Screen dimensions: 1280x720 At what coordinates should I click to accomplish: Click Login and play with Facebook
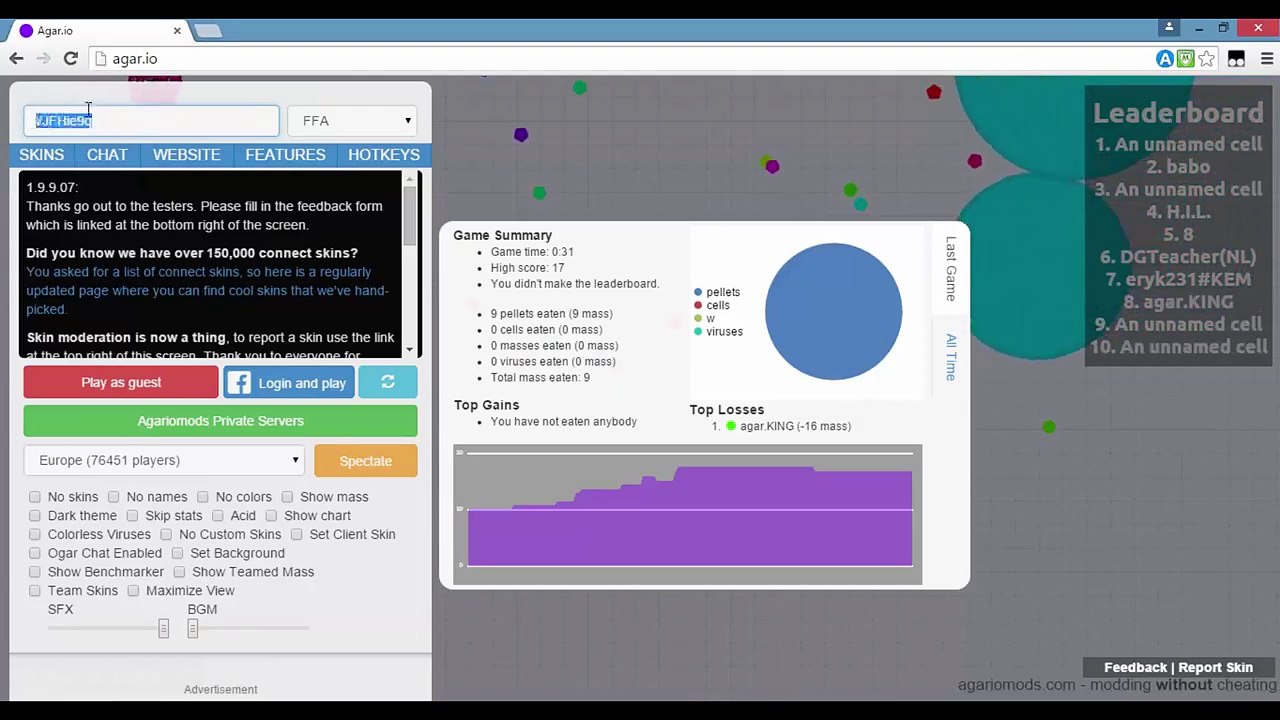[x=289, y=382]
